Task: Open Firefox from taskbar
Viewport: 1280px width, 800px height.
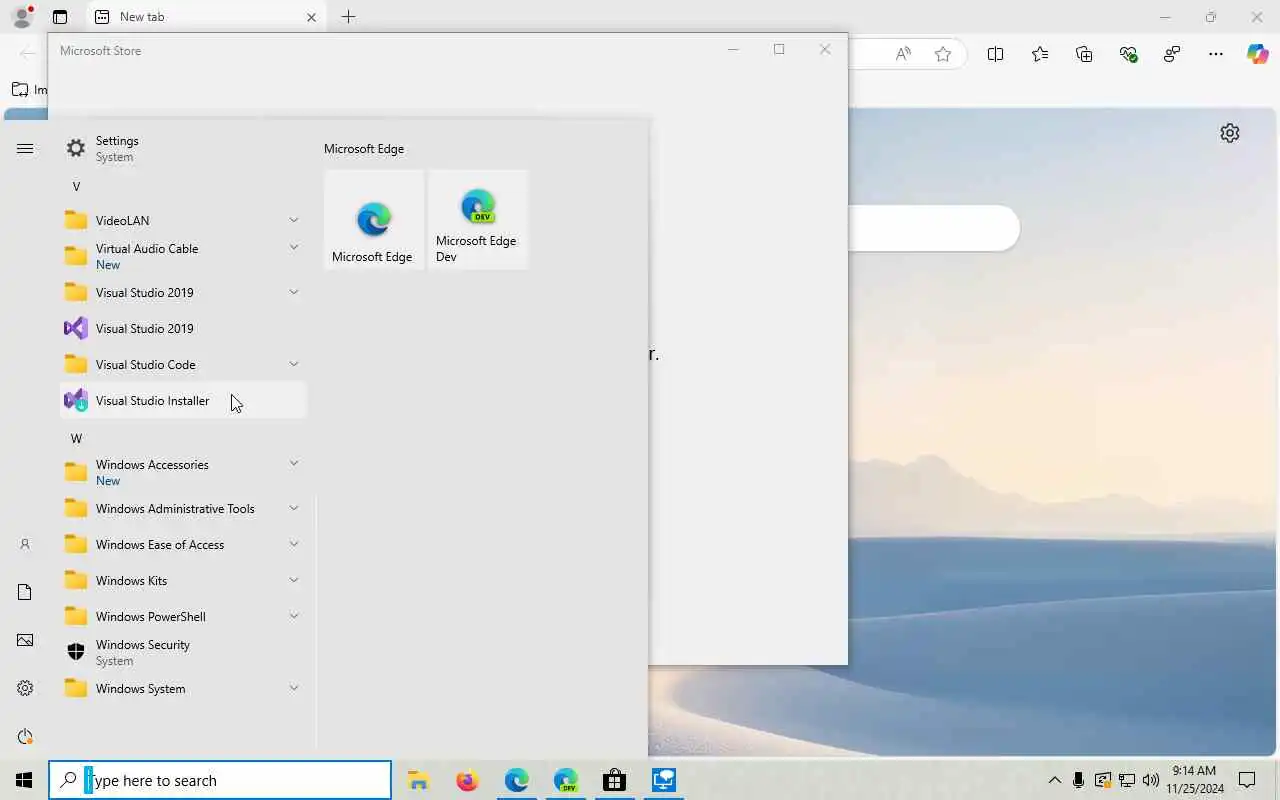Action: [467, 780]
